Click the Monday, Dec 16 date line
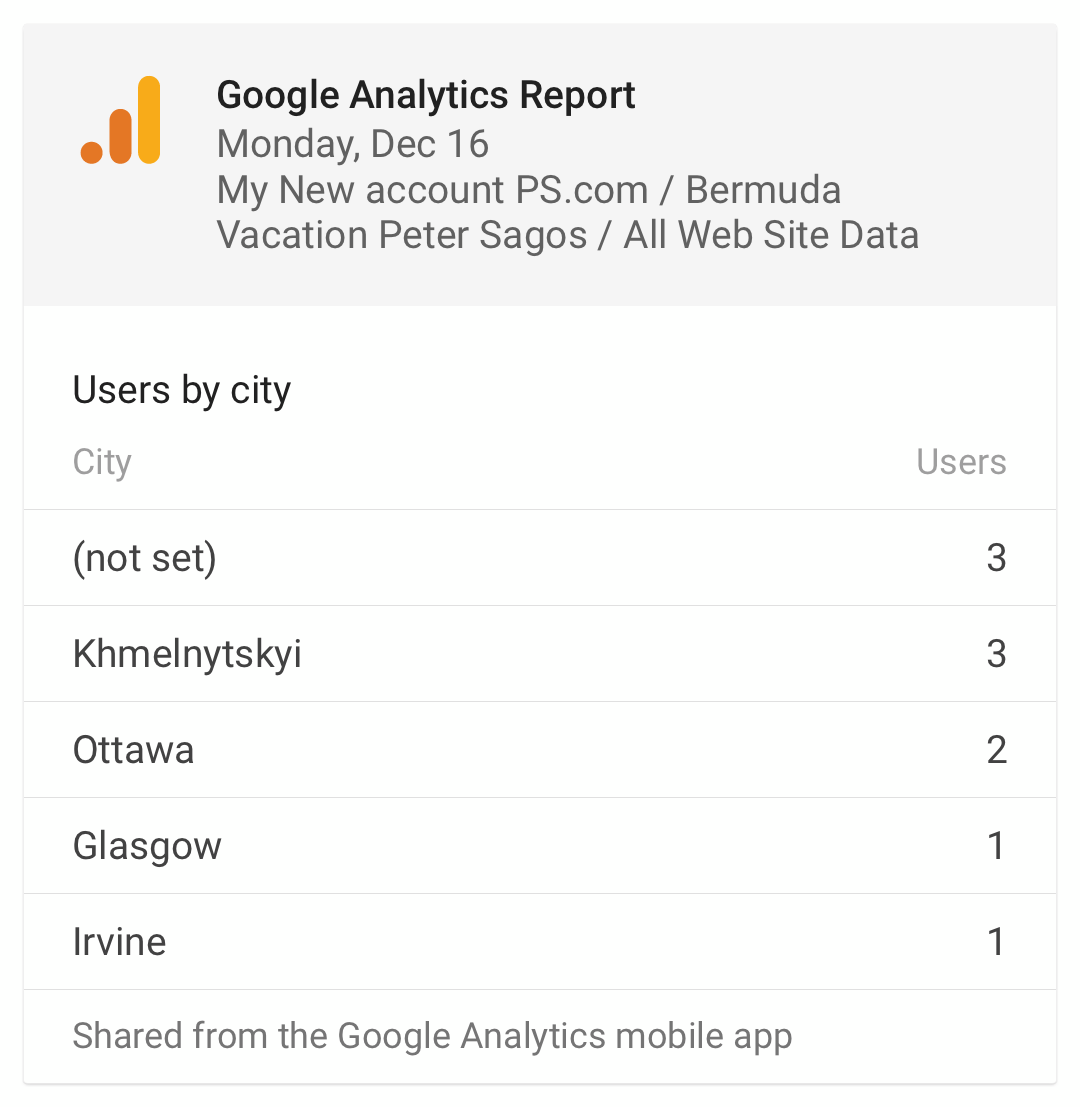Image resolution: width=1080 pixels, height=1107 pixels. click(x=352, y=144)
